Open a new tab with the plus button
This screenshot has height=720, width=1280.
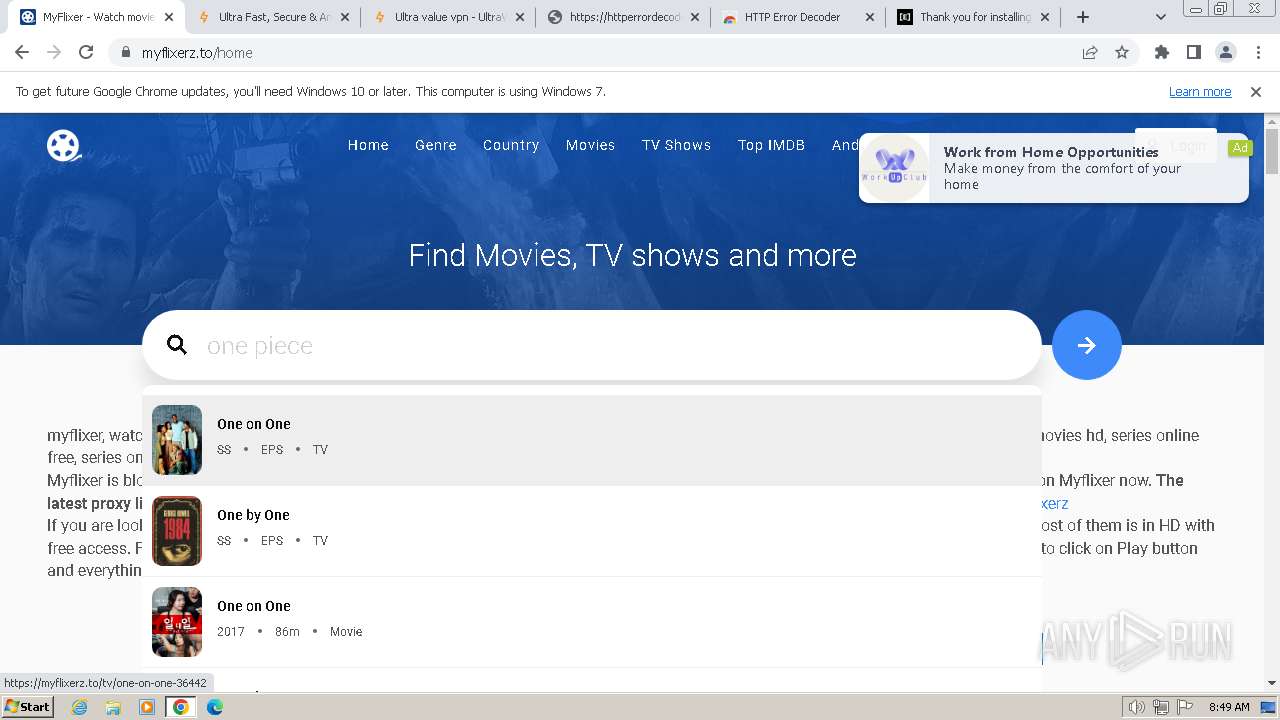click(x=1083, y=17)
